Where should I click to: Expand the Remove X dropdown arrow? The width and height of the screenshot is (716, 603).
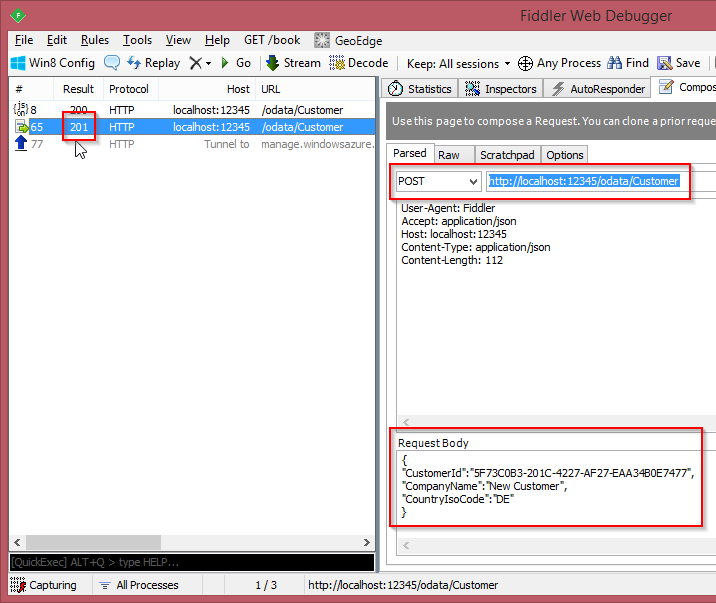(209, 63)
